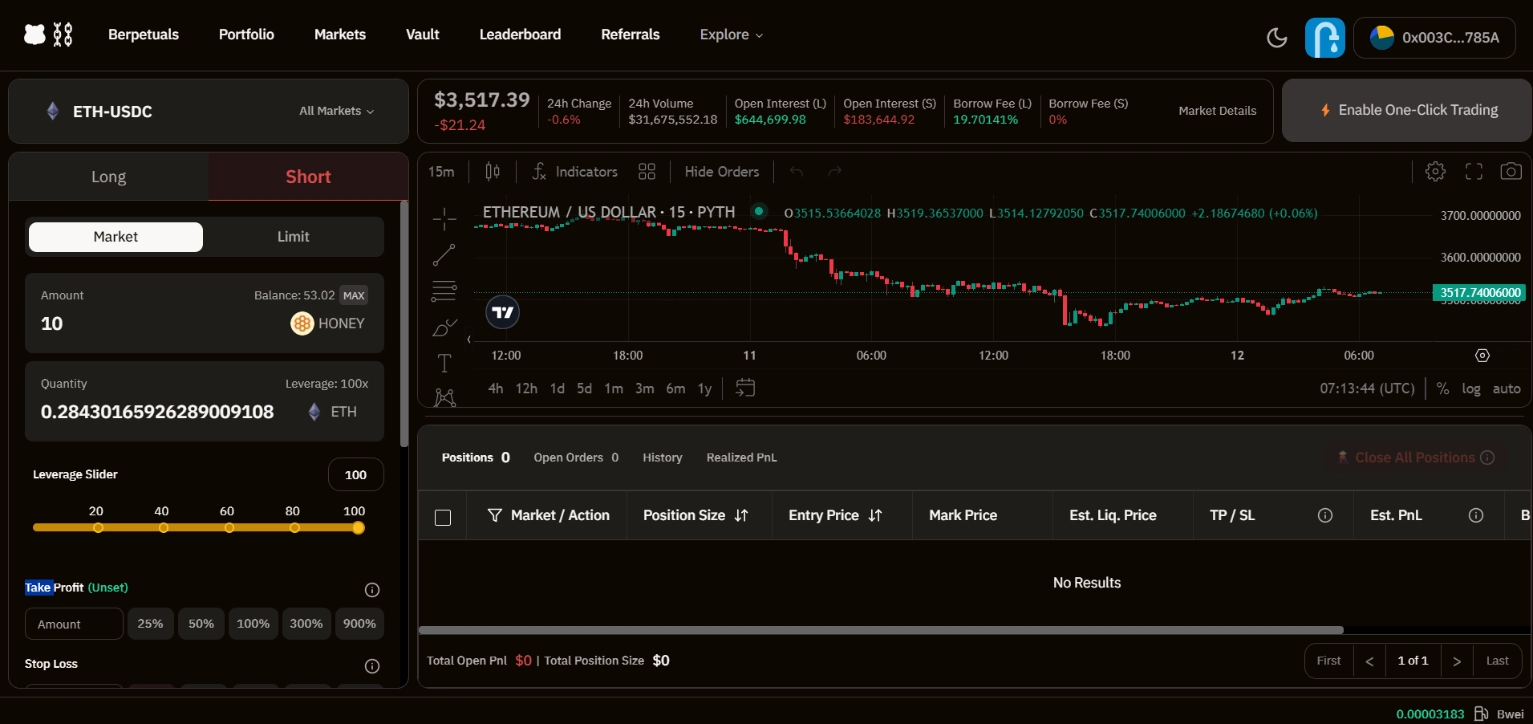Switch order type to Market

pos(116,237)
